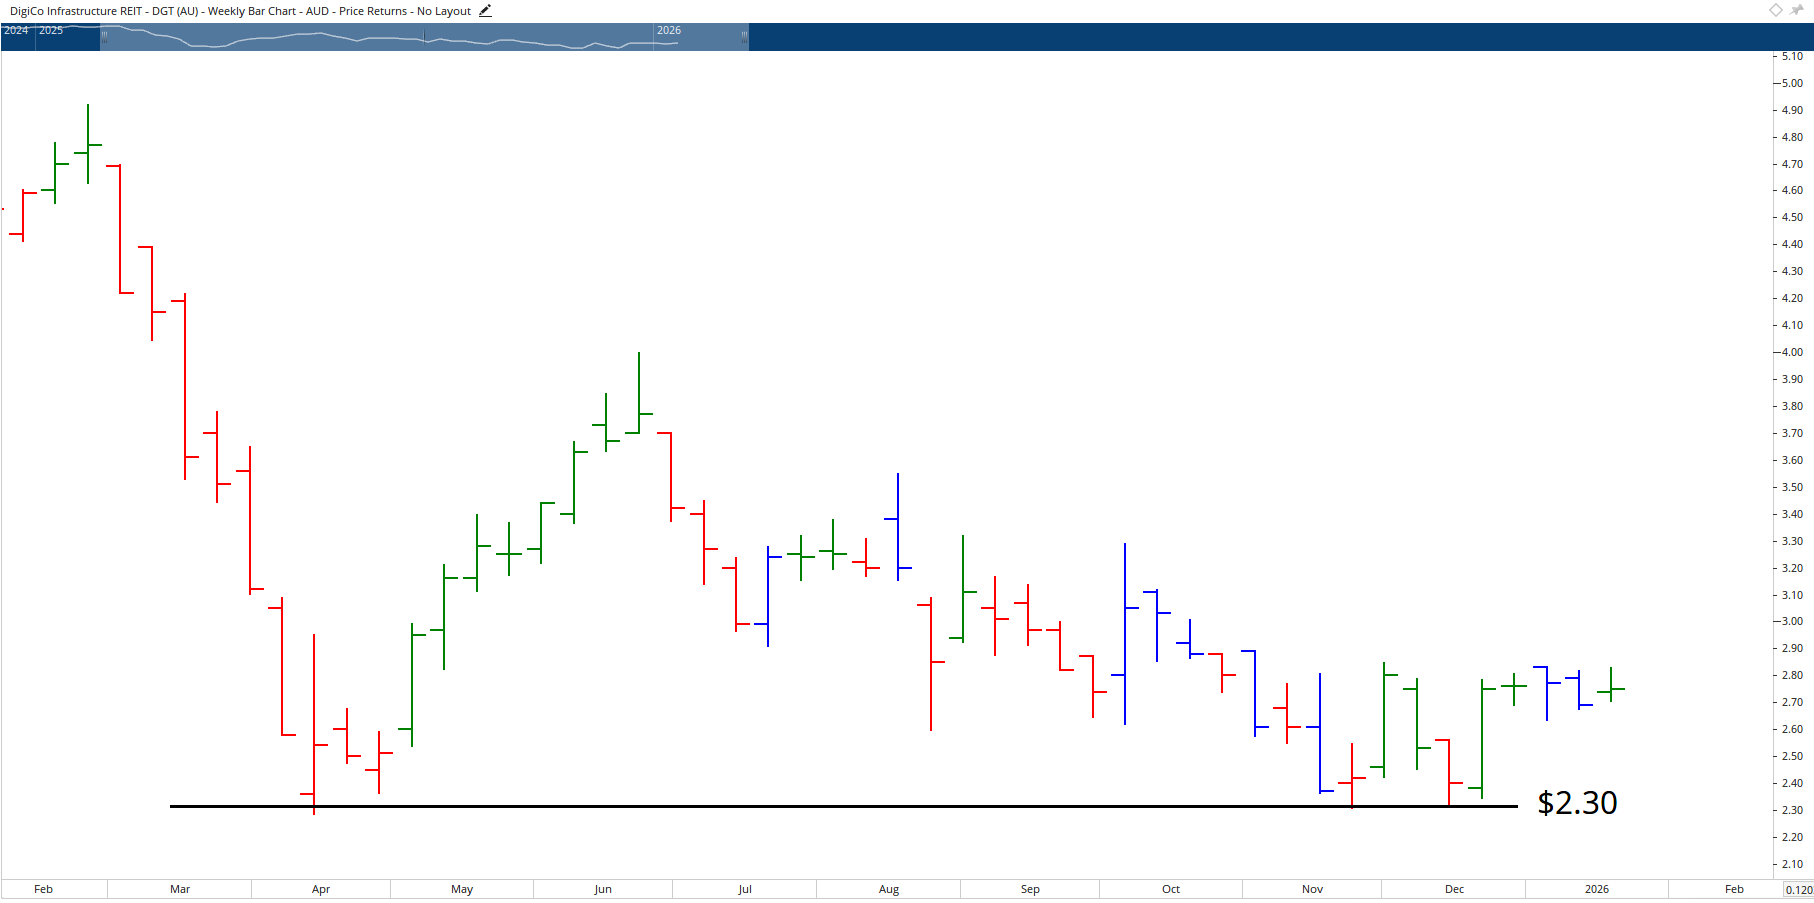Click the right grip handle of the timeline navigator
Image resolution: width=1814 pixels, height=903 pixels.
[x=745, y=37]
